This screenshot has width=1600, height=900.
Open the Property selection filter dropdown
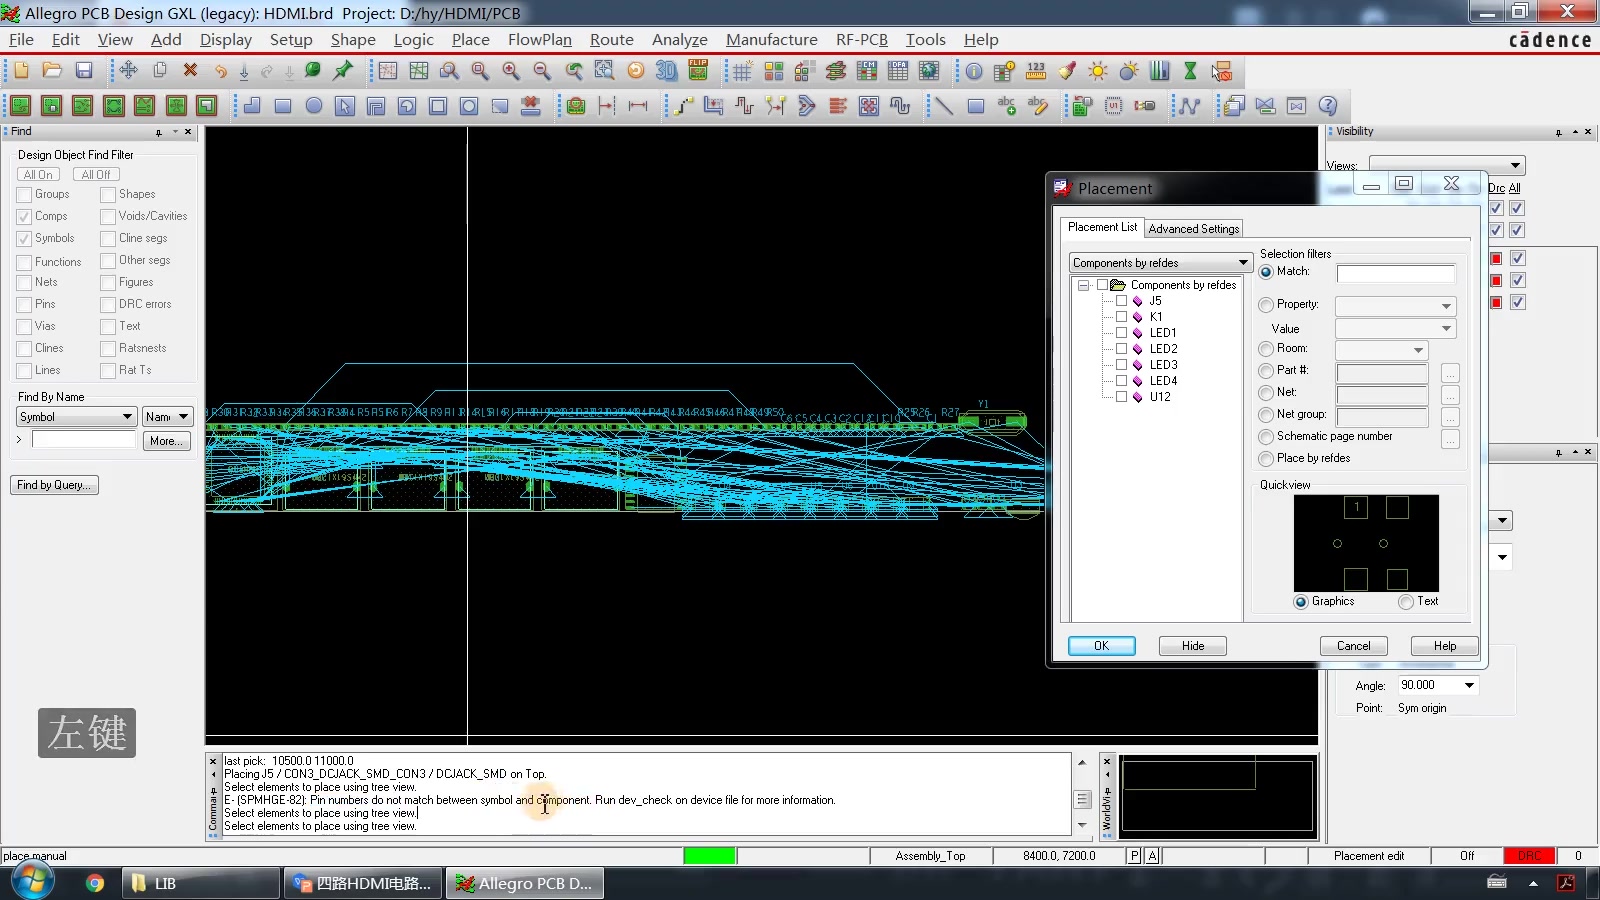[1446, 306]
